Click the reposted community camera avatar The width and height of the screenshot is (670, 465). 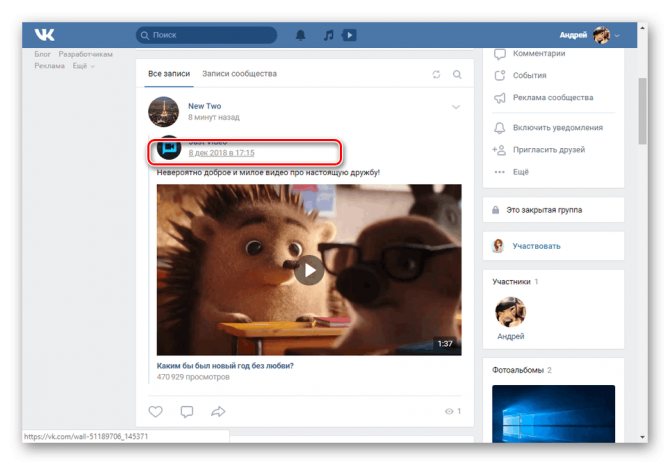click(x=169, y=147)
